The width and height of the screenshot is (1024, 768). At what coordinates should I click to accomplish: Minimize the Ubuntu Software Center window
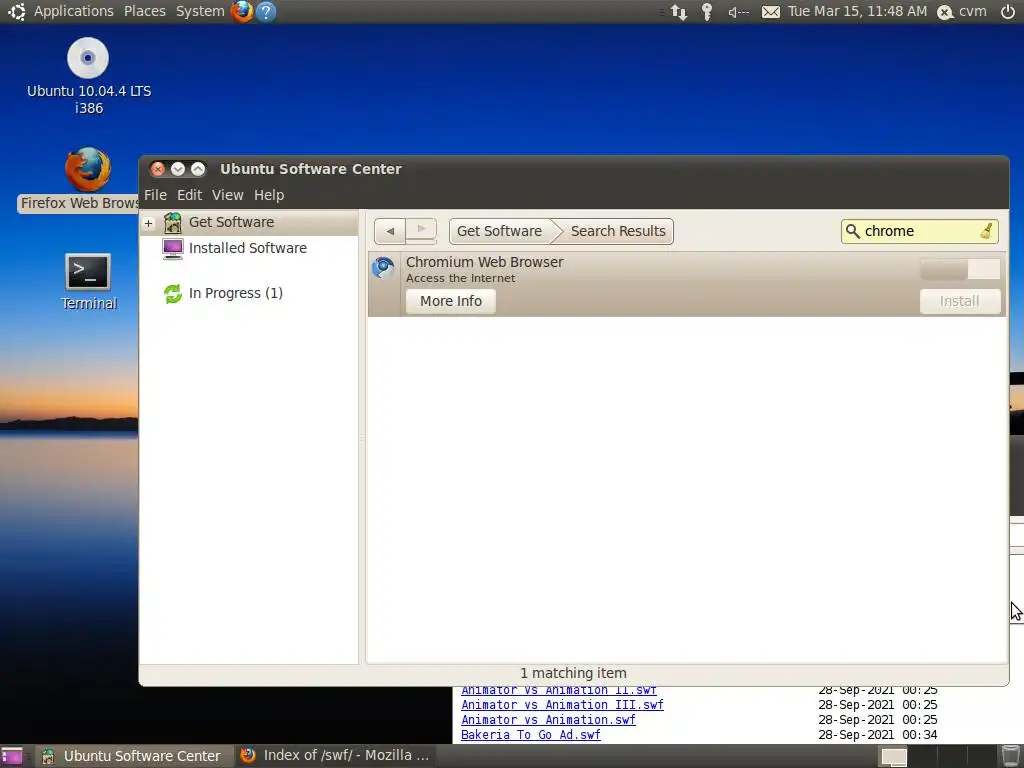coord(178,169)
